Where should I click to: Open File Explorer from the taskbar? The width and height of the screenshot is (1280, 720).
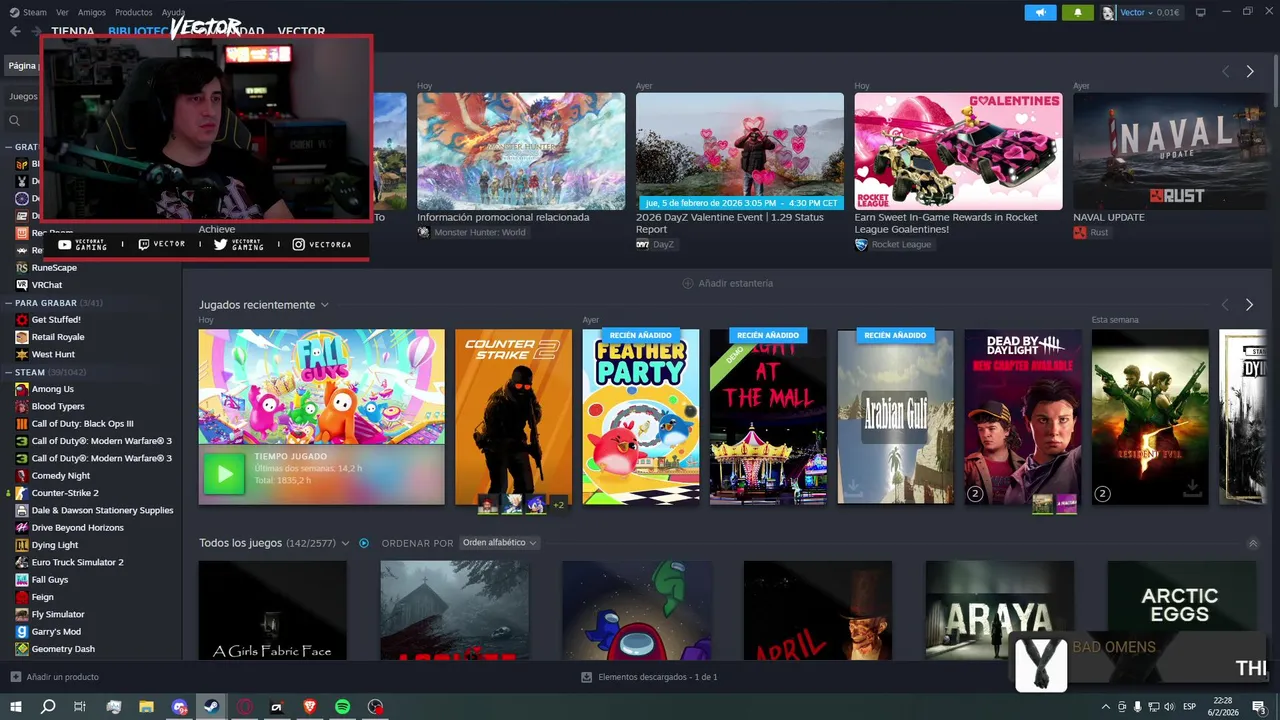146,706
